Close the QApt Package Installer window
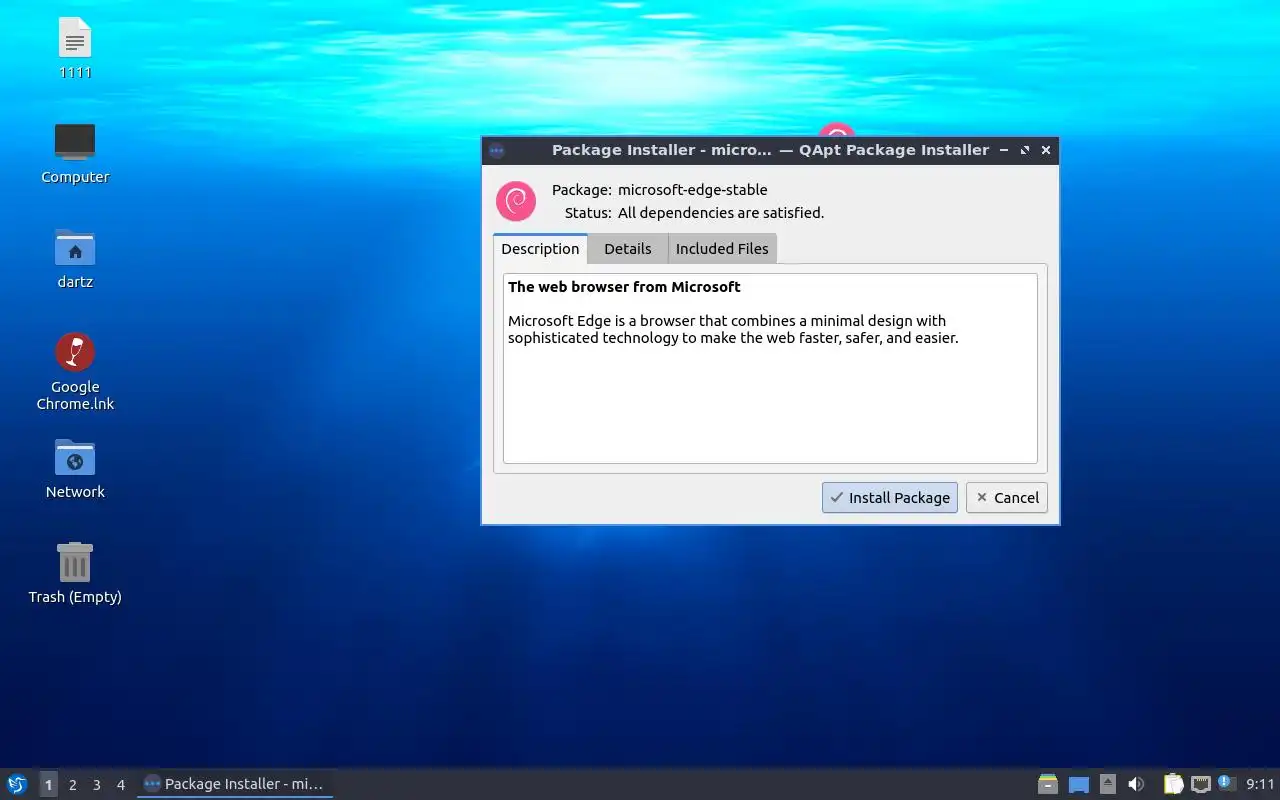This screenshot has height=800, width=1280. click(x=1046, y=150)
